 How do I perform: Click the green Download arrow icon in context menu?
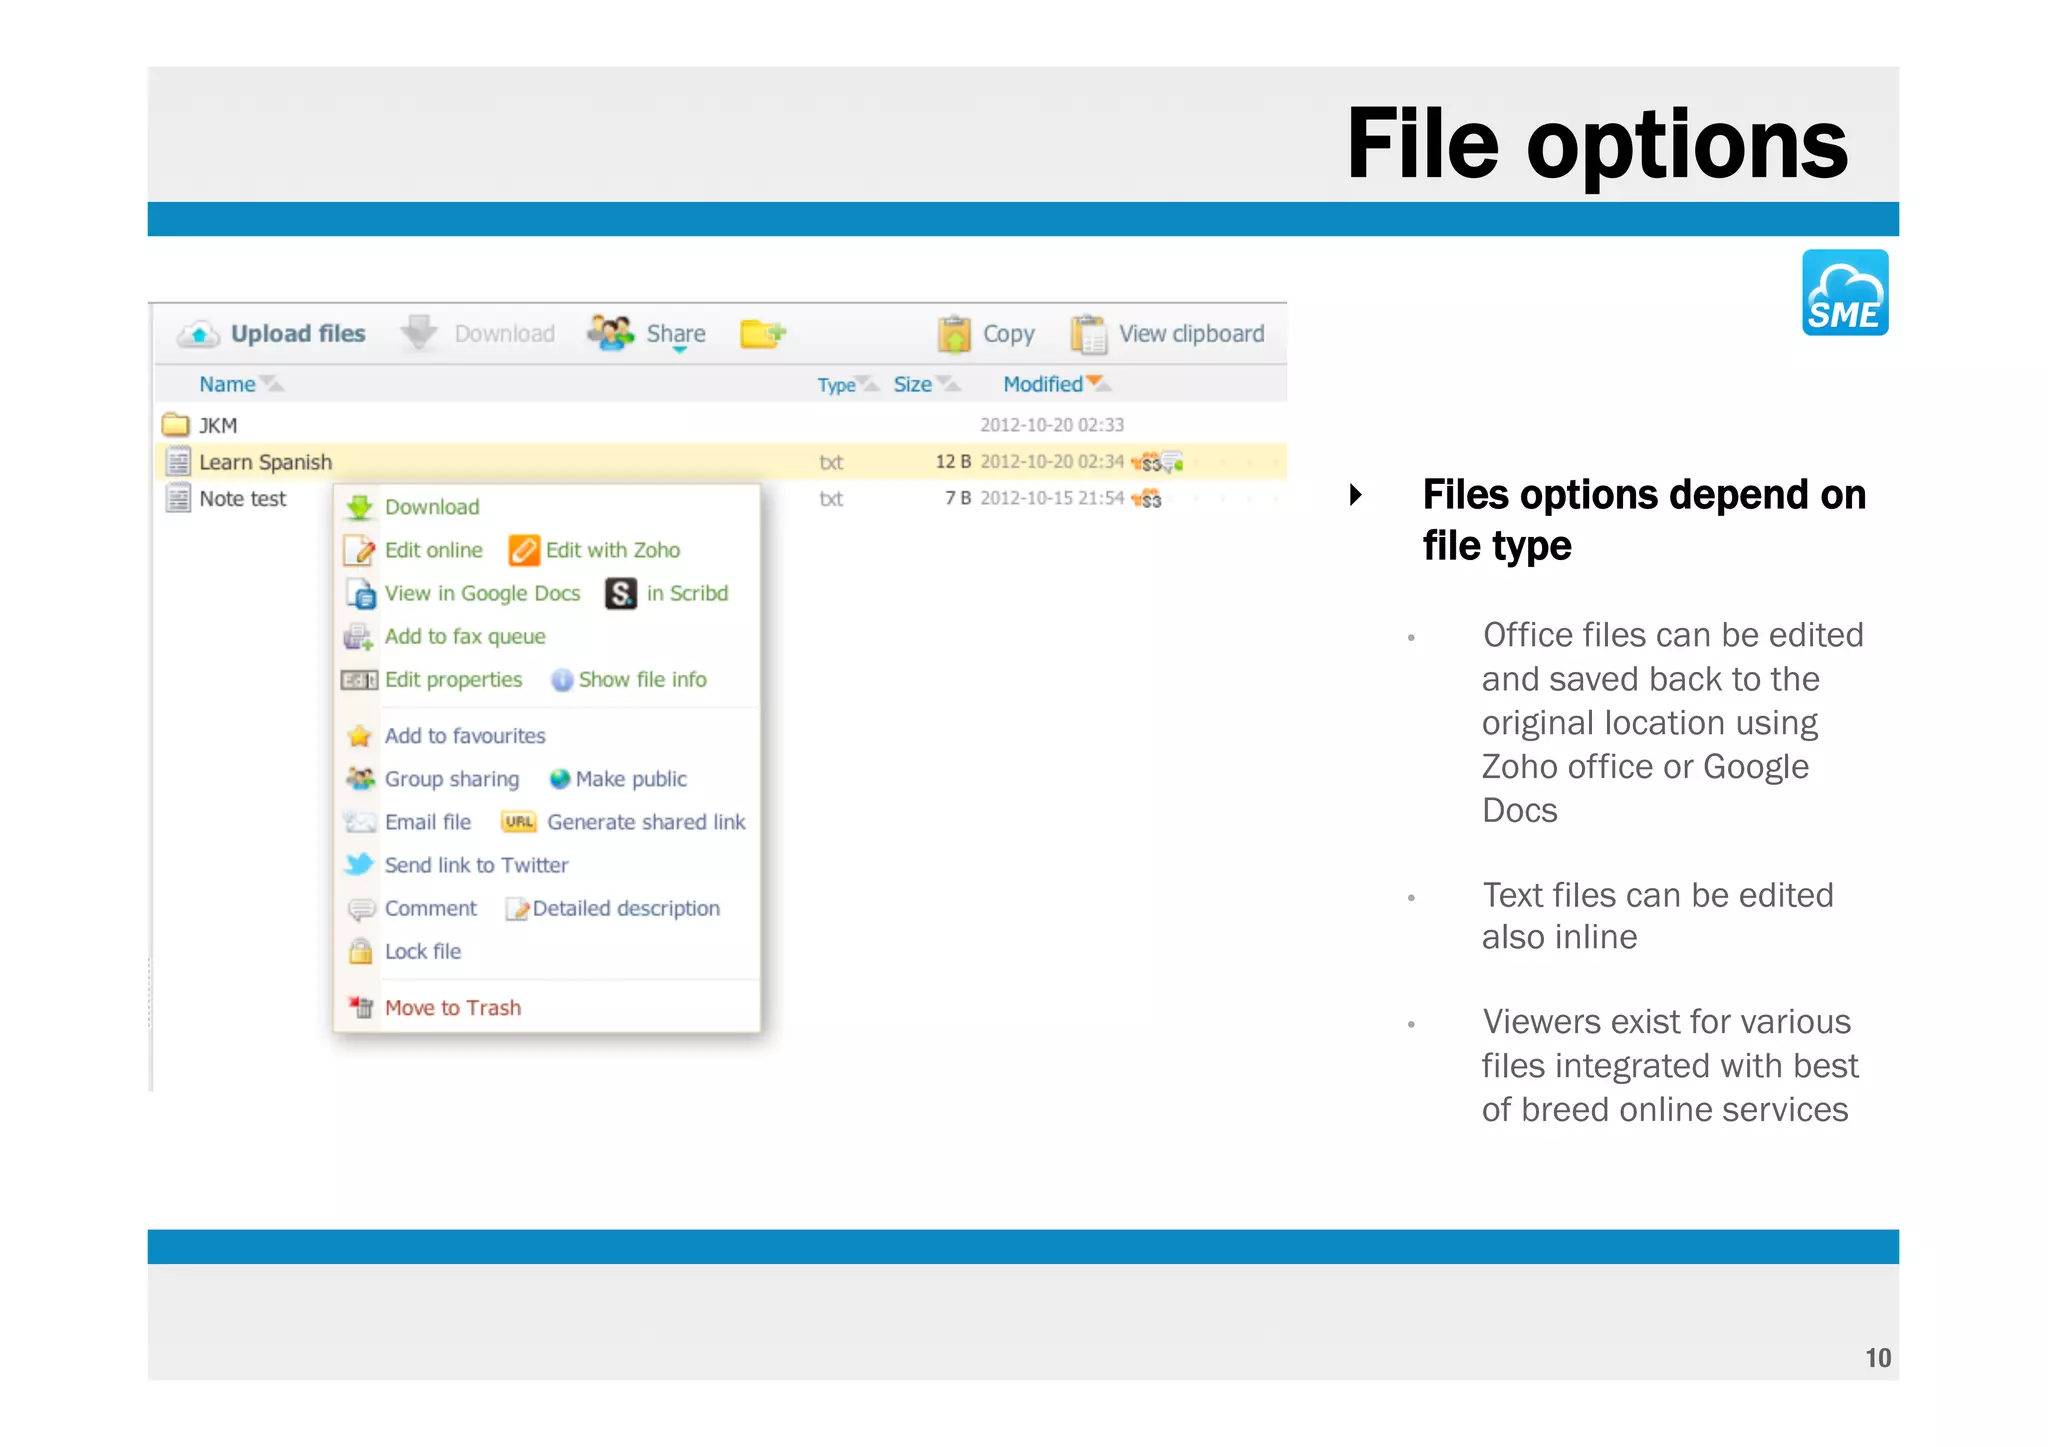pos(359,508)
